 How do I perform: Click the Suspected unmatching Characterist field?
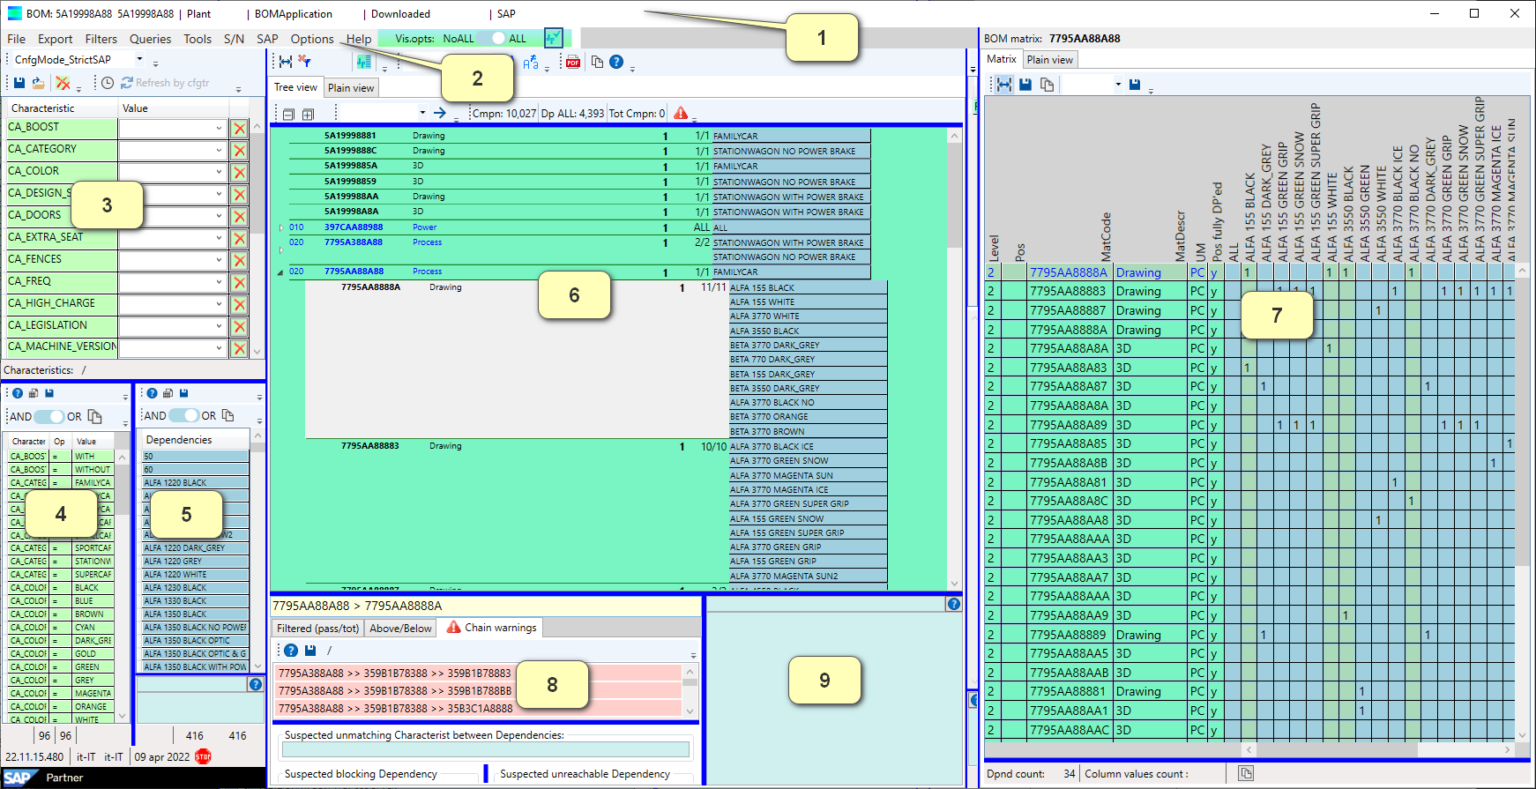[487, 749]
